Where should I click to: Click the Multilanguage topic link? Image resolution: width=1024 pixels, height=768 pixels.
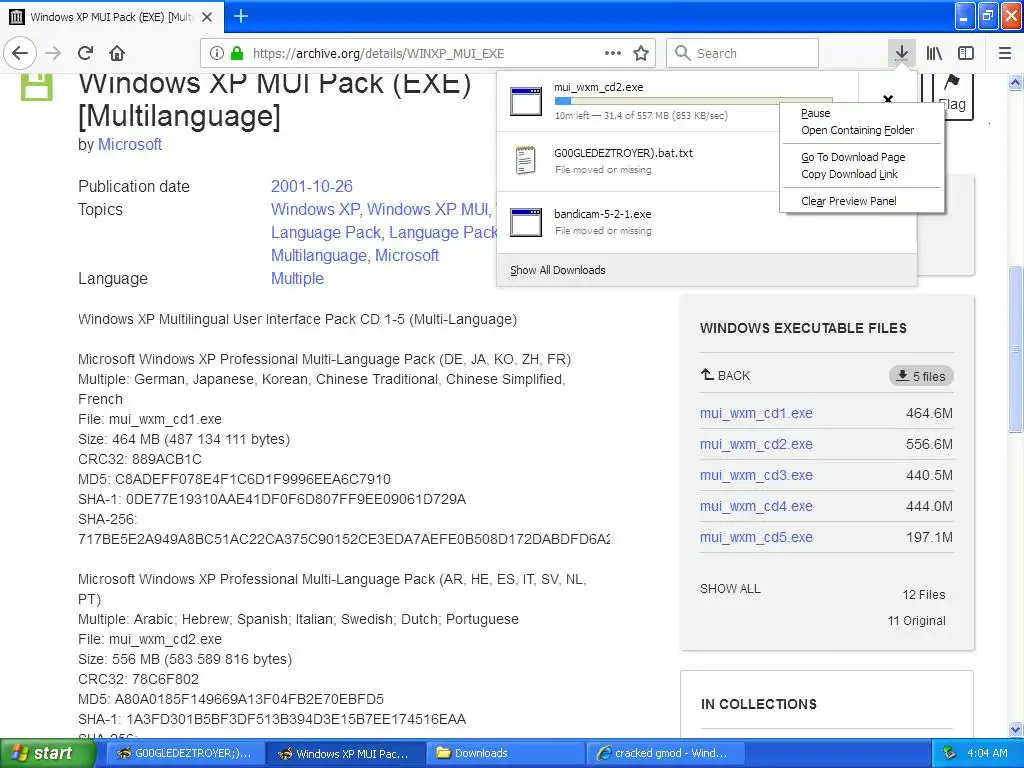[x=318, y=255]
